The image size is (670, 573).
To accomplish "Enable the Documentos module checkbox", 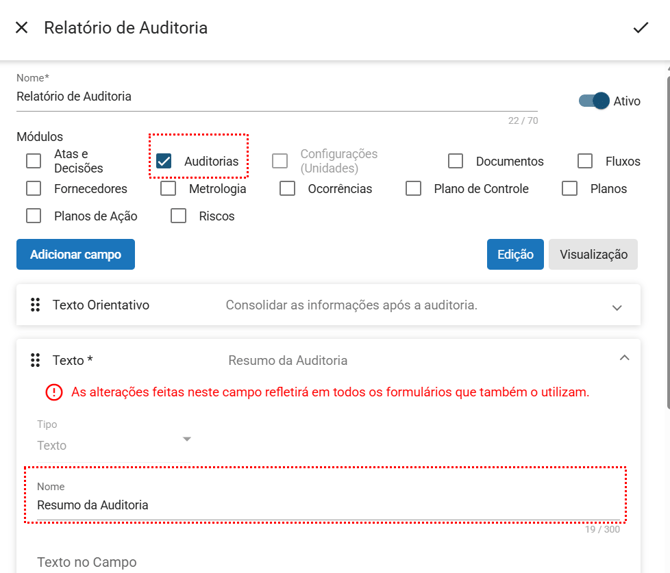I will pyautogui.click(x=456, y=161).
